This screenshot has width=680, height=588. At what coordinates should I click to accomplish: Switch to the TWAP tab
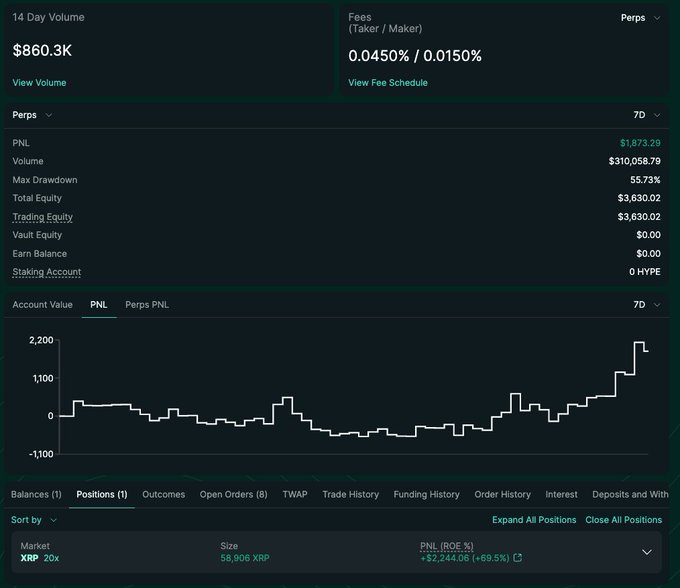tap(295, 494)
